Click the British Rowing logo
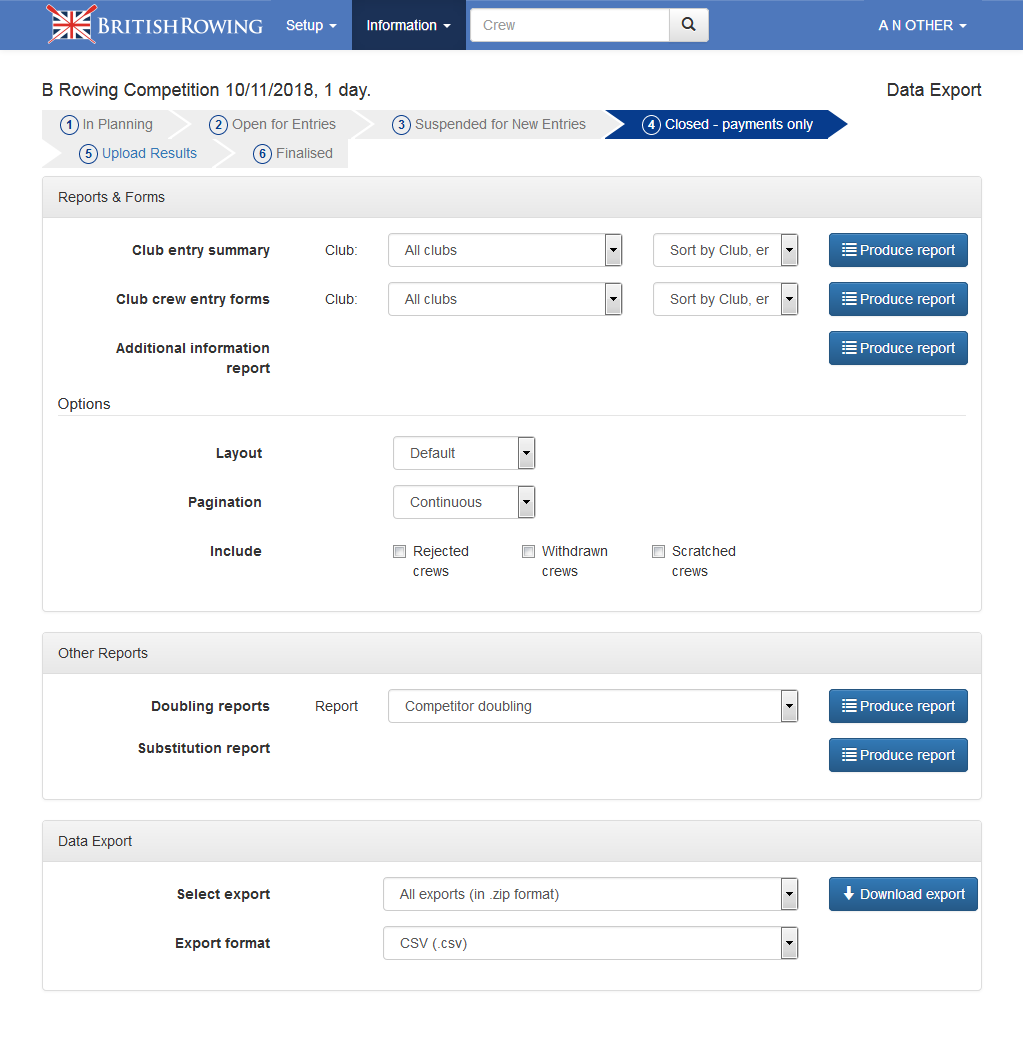Viewport: 1023px width, 1043px height. (155, 25)
